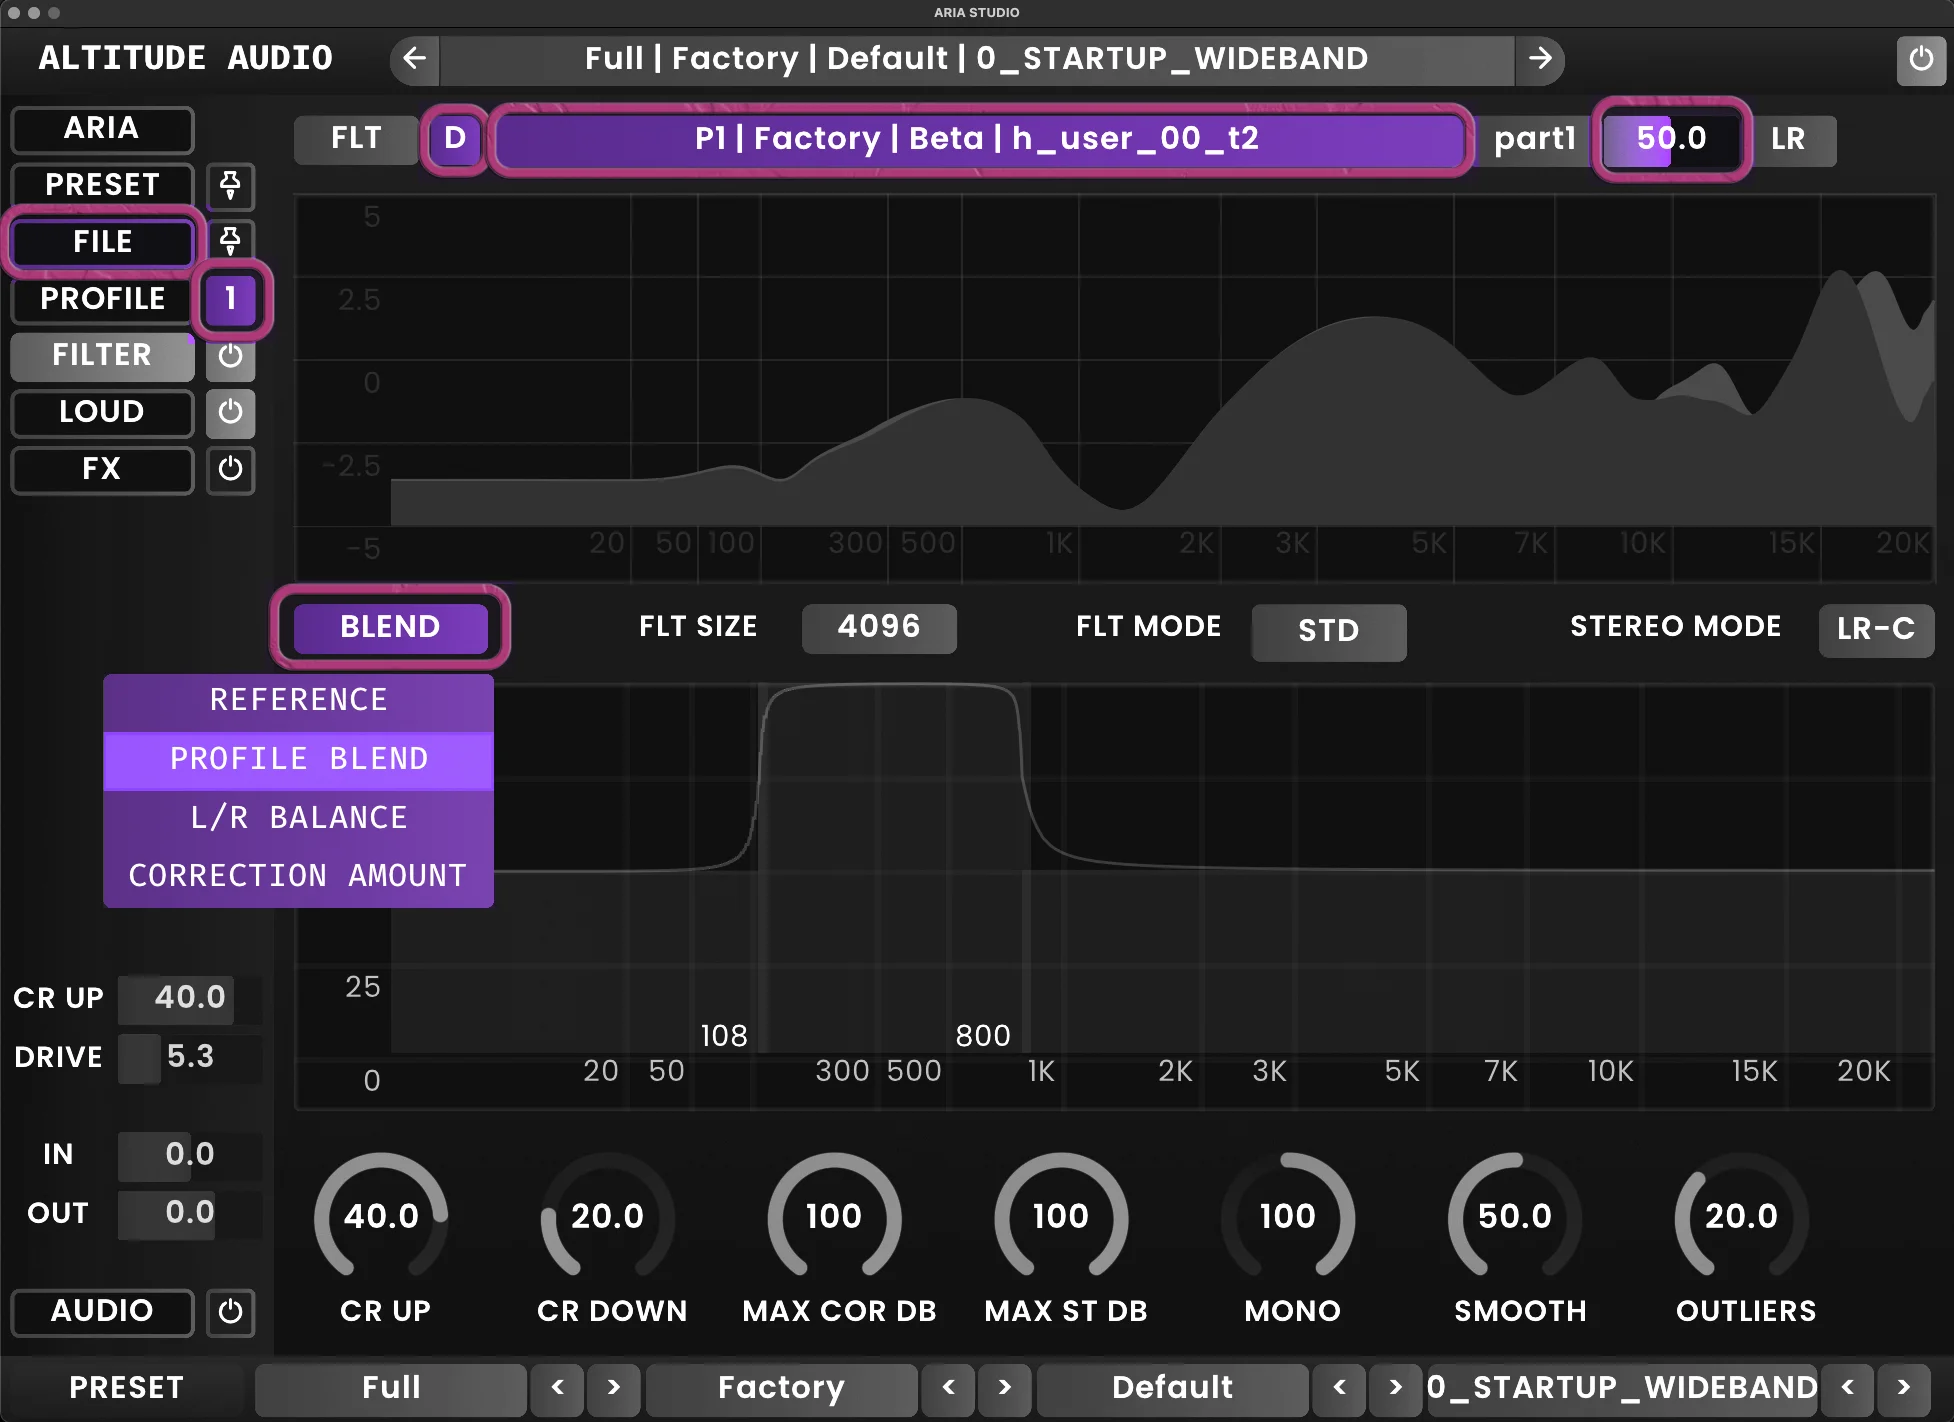The image size is (1954, 1422).
Task: Click the D button next to FLT
Action: click(x=455, y=139)
